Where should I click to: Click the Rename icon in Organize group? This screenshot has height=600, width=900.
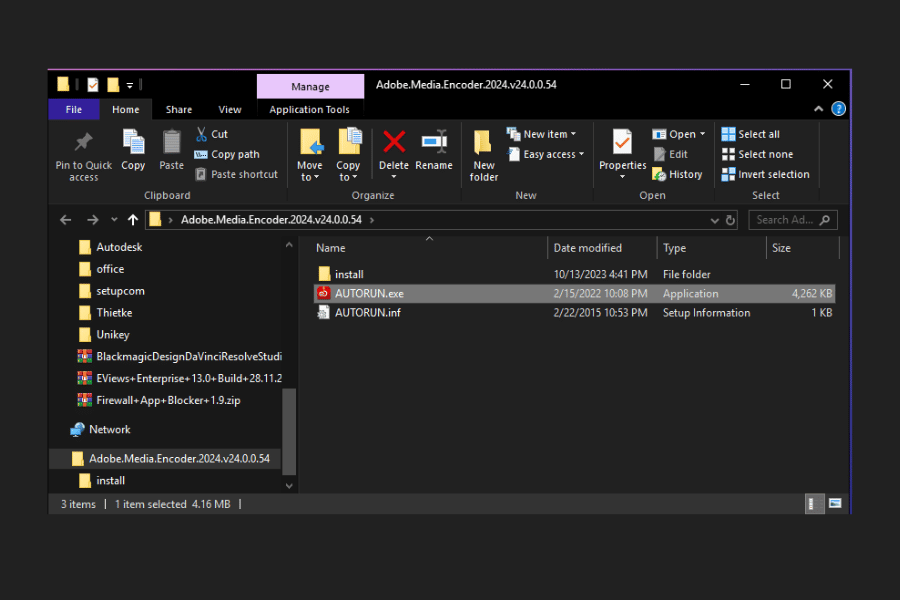(434, 143)
